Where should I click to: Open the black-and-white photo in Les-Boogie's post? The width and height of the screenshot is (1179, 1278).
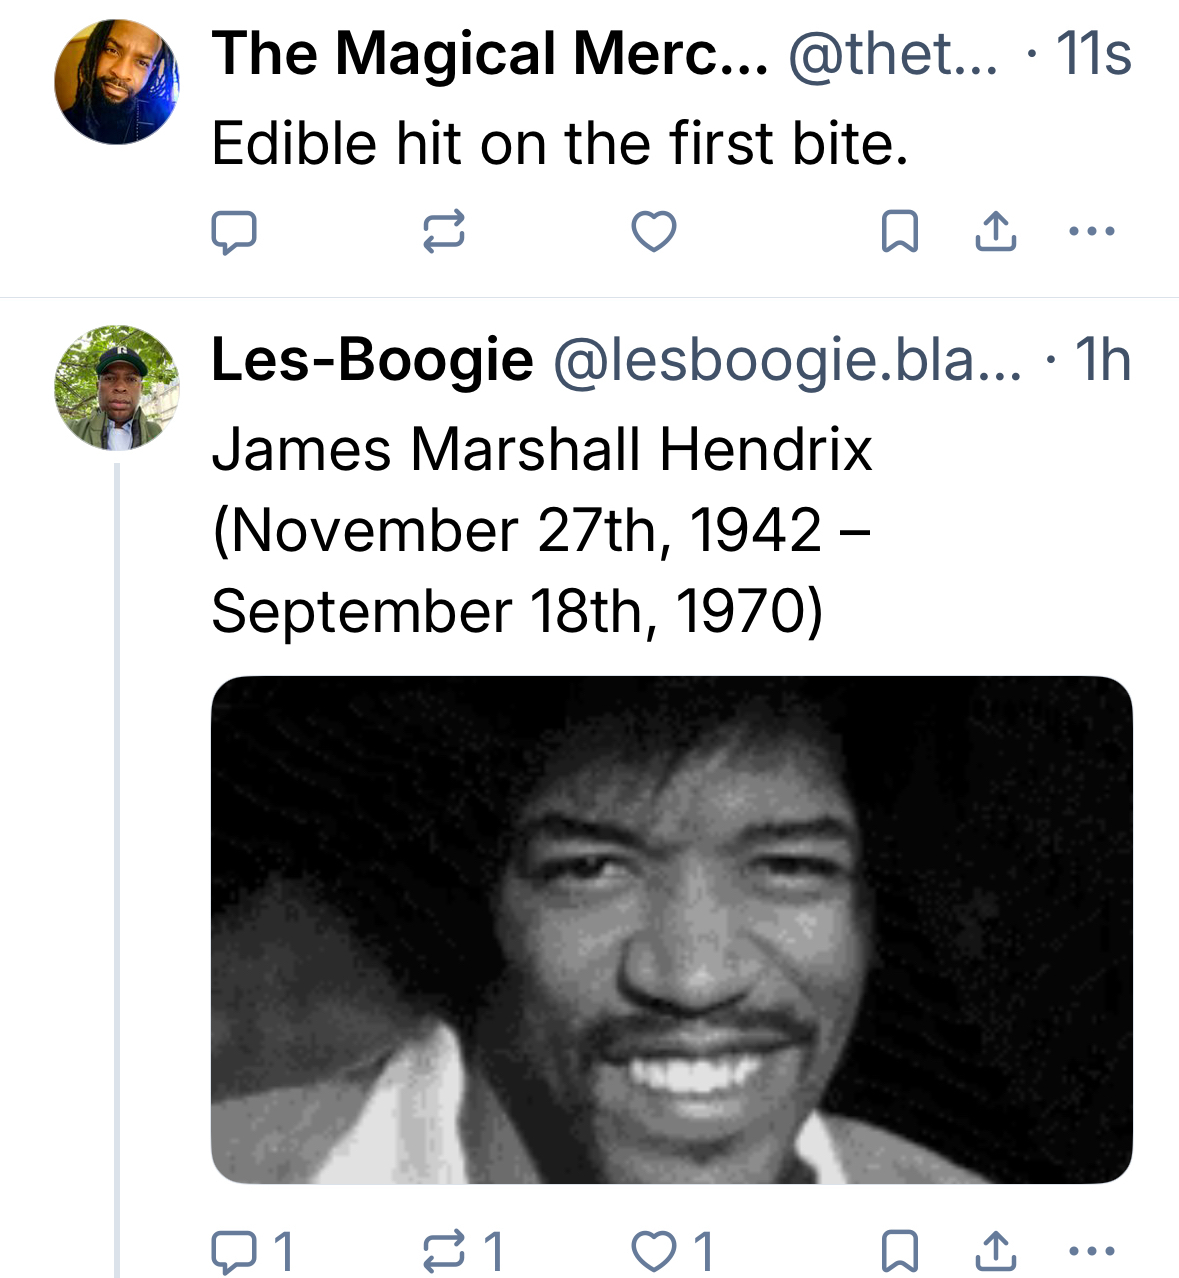click(671, 930)
